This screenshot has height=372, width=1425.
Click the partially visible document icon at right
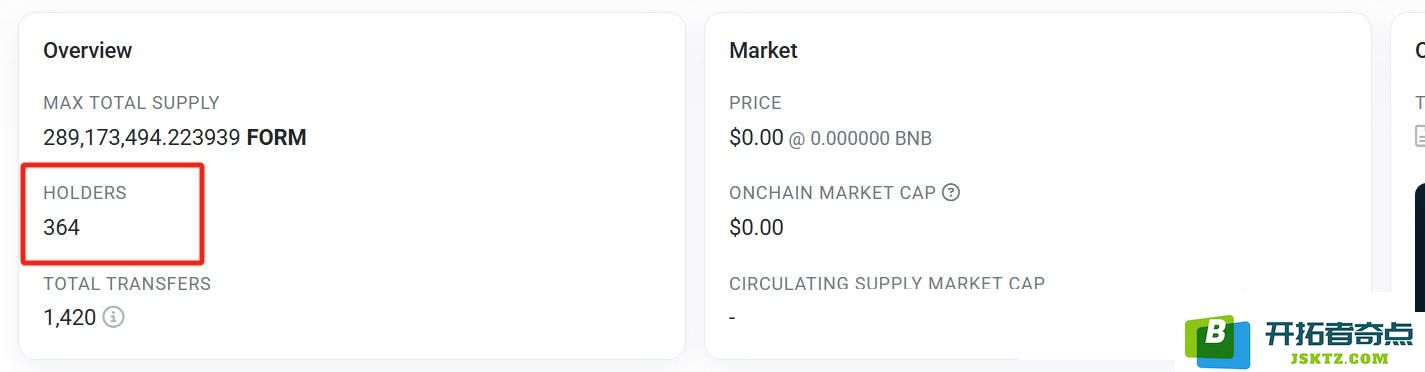tap(1420, 136)
